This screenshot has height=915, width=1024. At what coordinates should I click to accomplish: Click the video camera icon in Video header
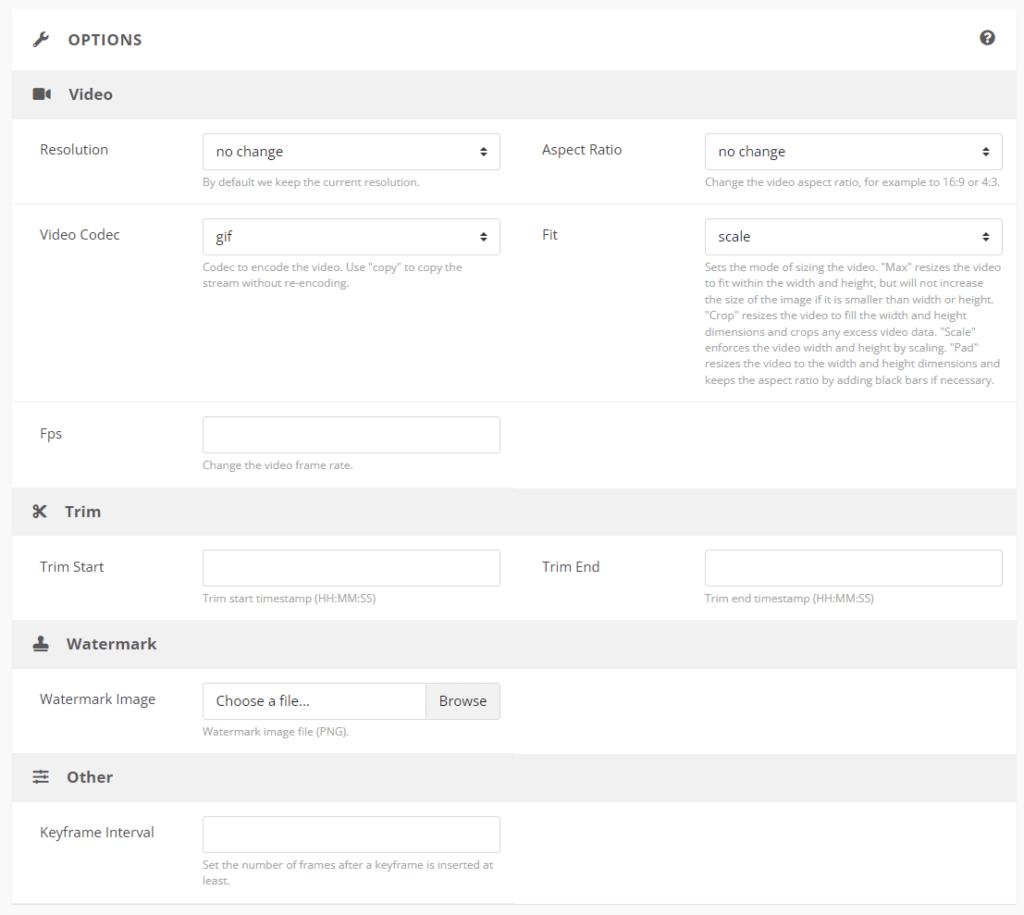point(42,94)
